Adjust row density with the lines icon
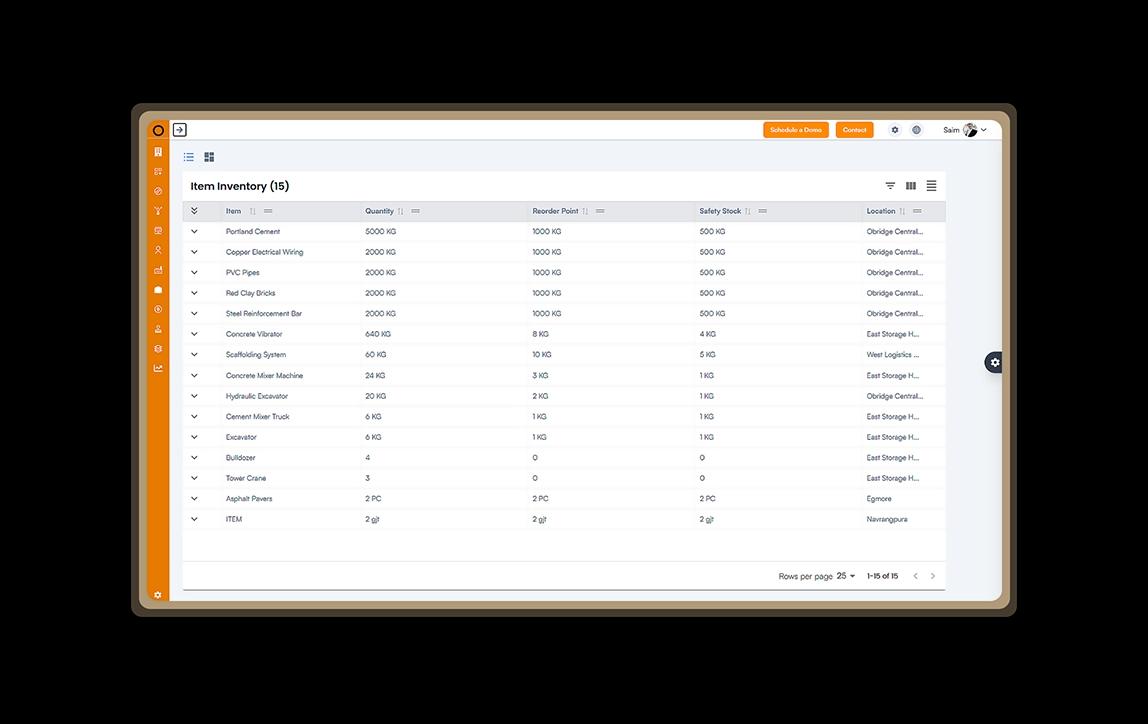Screen dimensions: 1148x724 coord(931,185)
